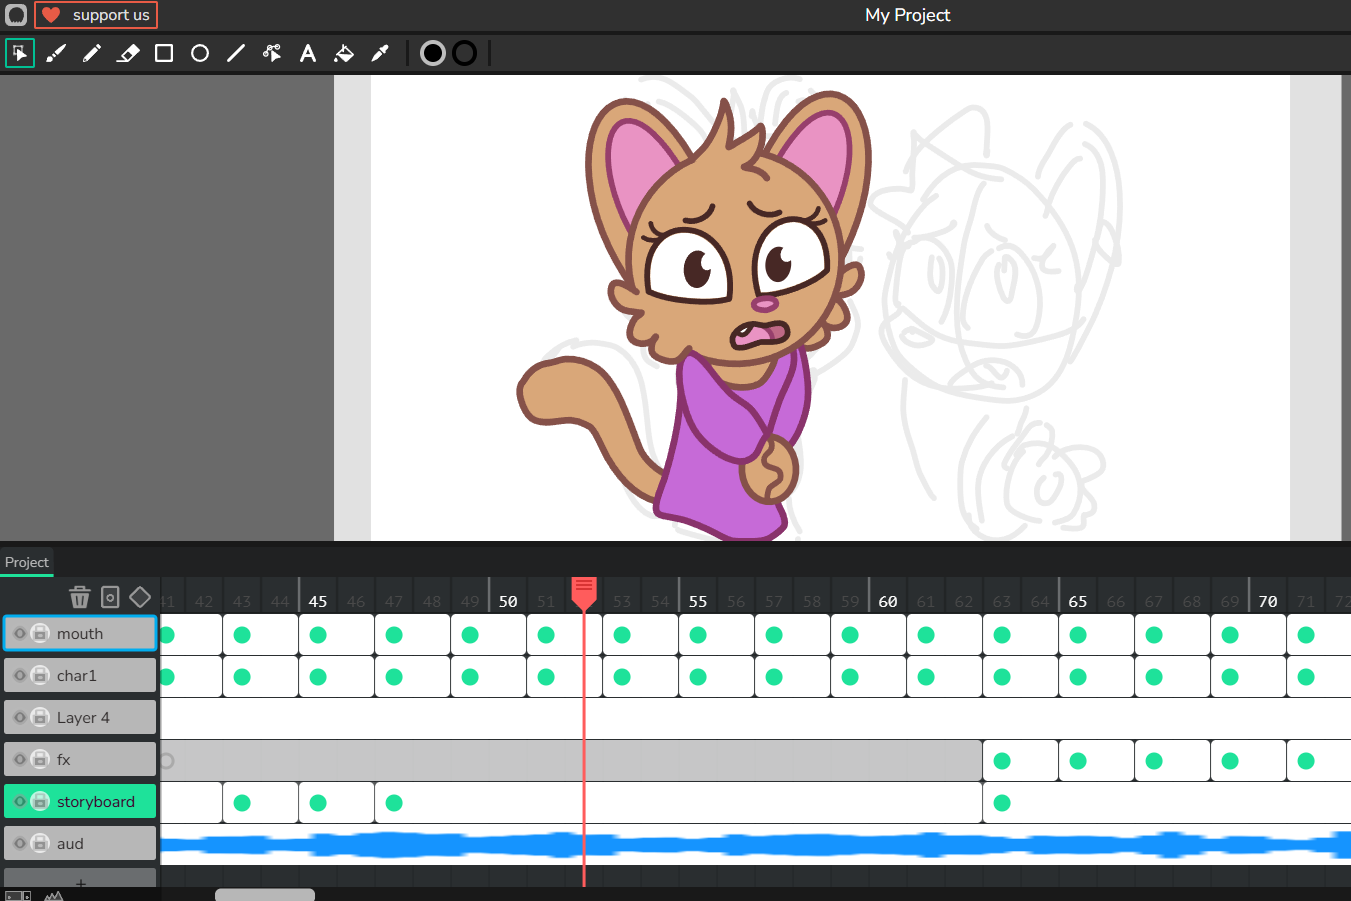Lock the Layer 4 layer
The width and height of the screenshot is (1351, 901).
[40, 717]
